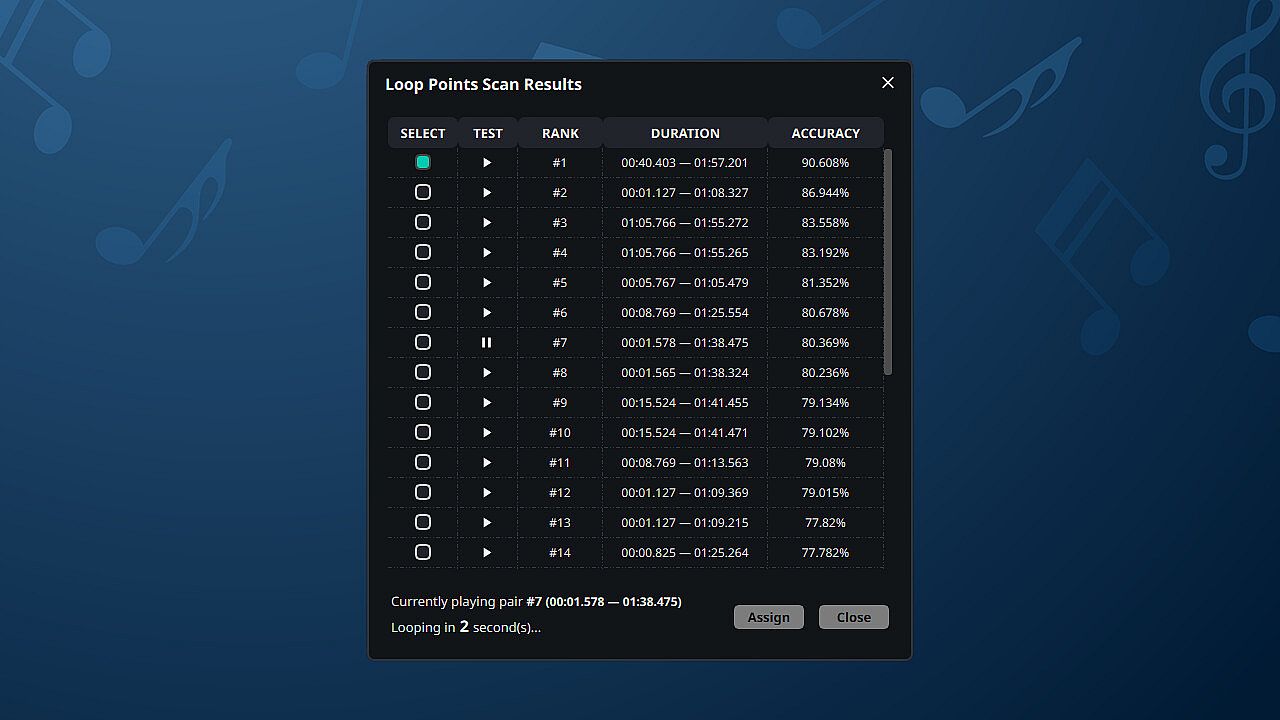Click duration 00:00.825 — 01:25.264
Viewport: 1280px width, 720px height.
tap(685, 552)
